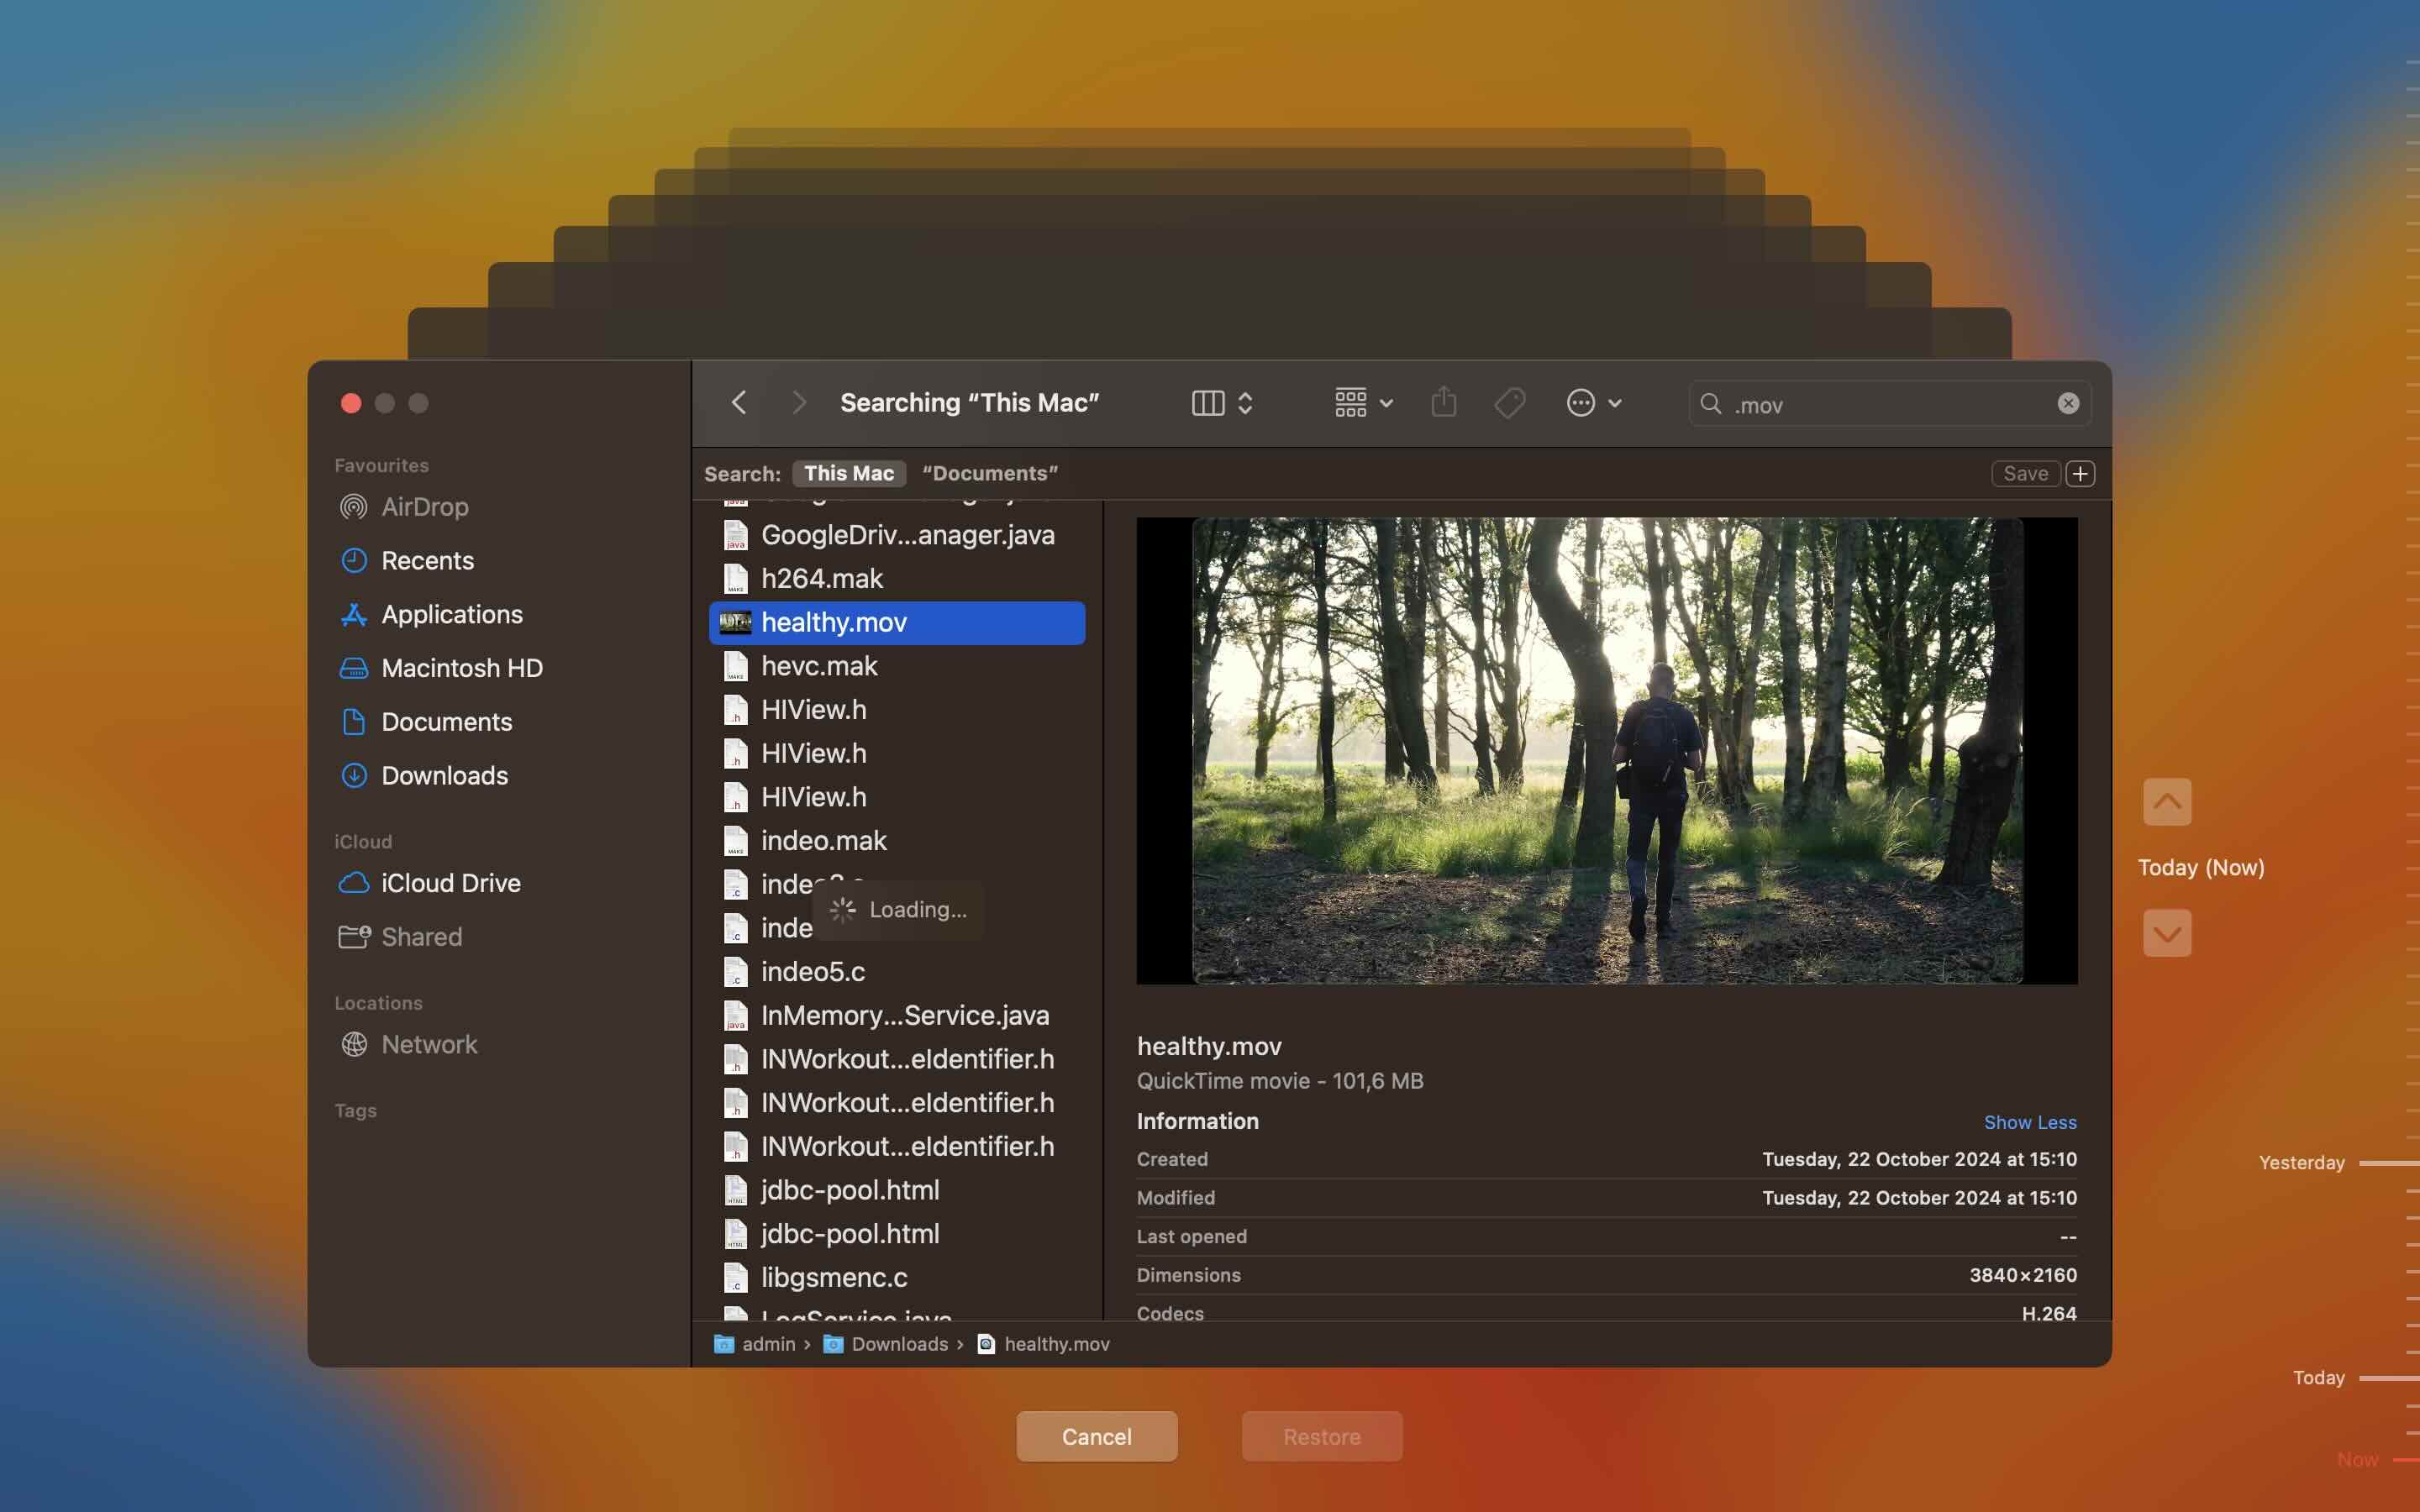This screenshot has height=1512, width=2420.
Task: Open Applications in the sidebar
Action: pos(451,614)
